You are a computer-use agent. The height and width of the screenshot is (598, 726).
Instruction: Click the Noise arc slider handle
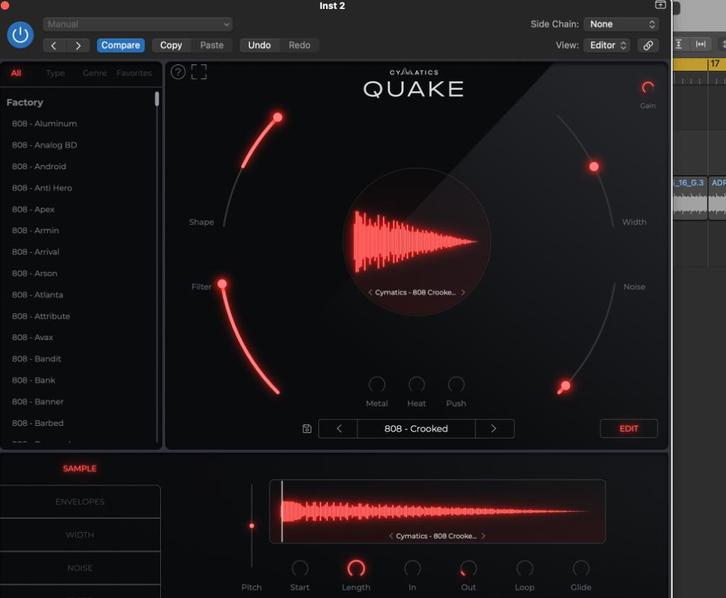pyautogui.click(x=565, y=386)
